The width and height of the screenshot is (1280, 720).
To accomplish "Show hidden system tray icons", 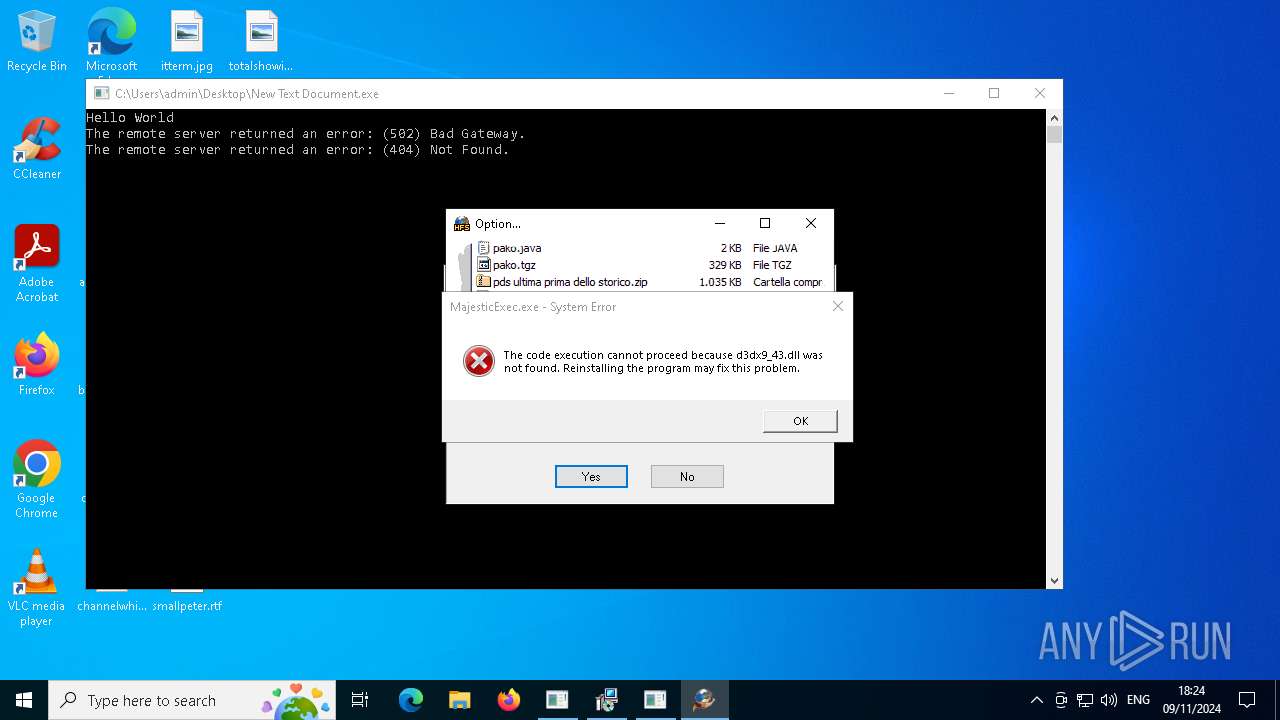I will point(1037,700).
